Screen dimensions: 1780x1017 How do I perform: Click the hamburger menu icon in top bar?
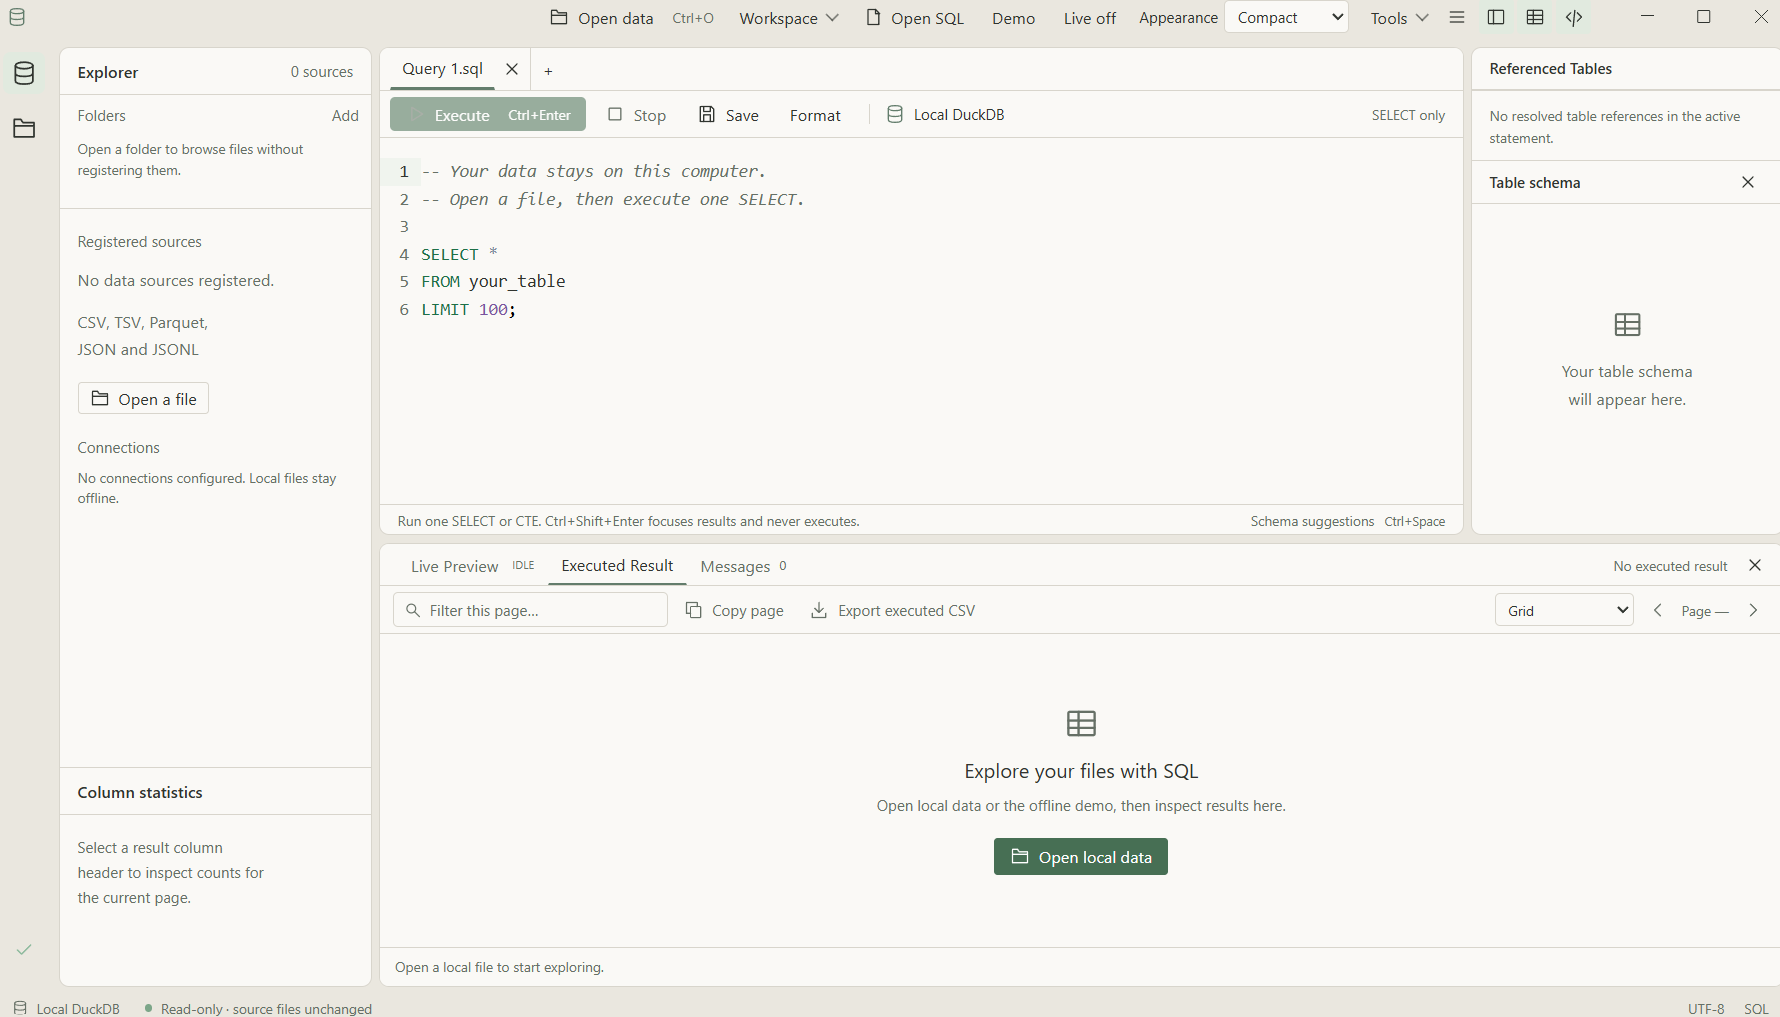coord(1457,18)
